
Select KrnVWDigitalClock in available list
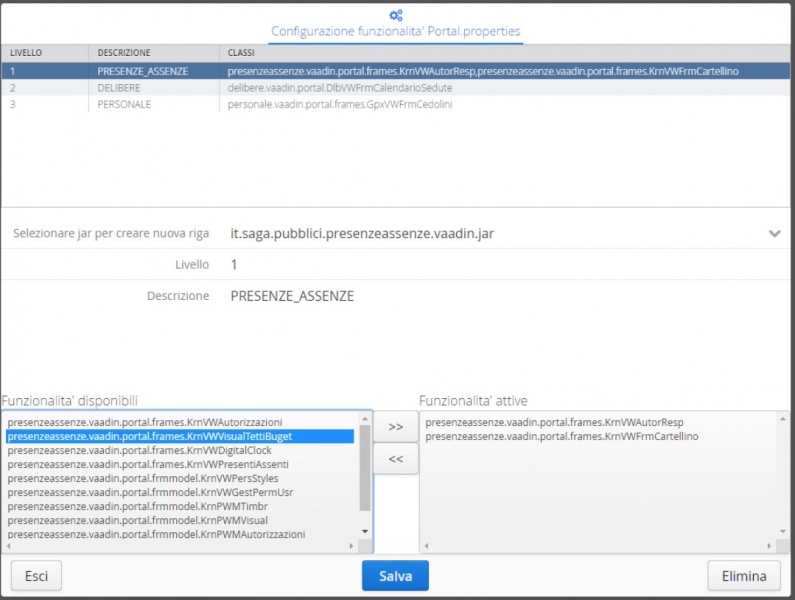click(x=139, y=450)
